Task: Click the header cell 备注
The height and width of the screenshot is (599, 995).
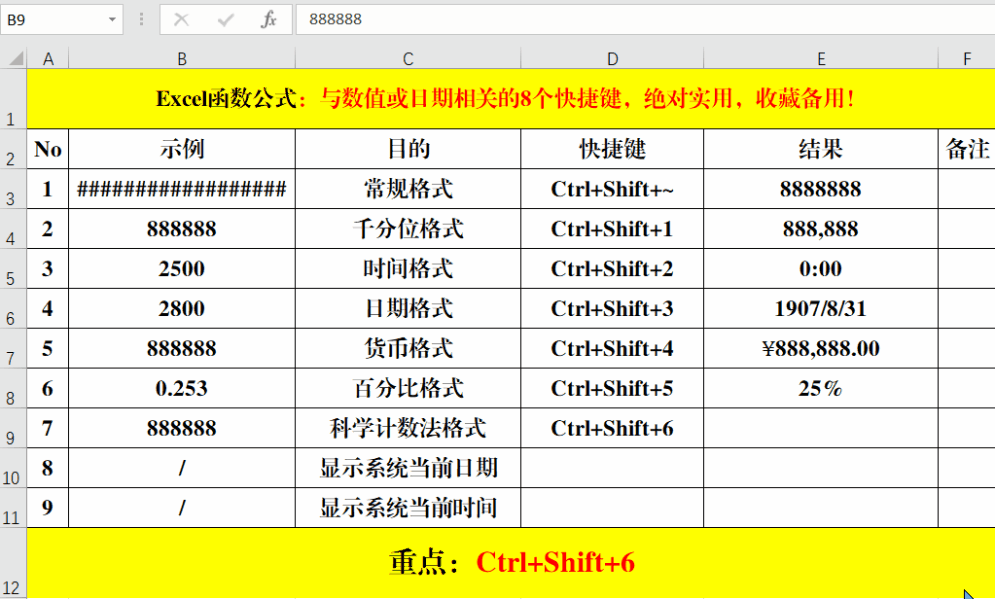Action: tap(967, 149)
